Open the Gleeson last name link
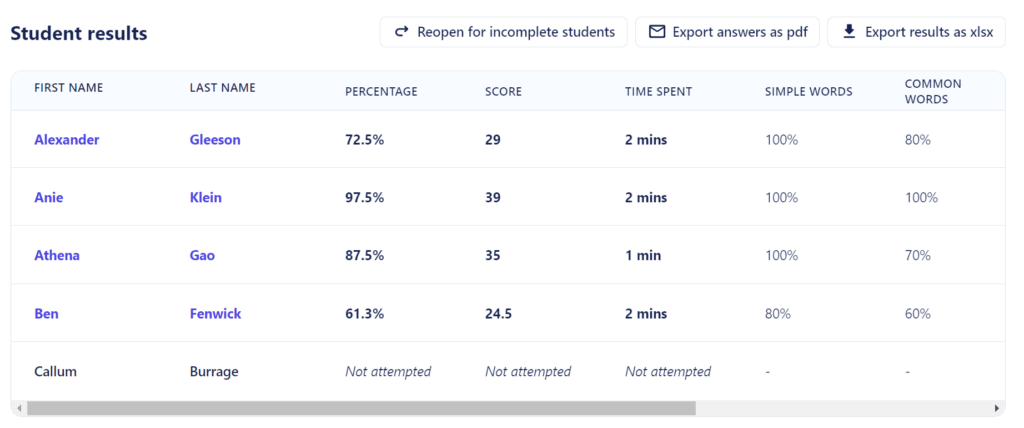Viewport: 1024px width, 428px height. coord(215,140)
